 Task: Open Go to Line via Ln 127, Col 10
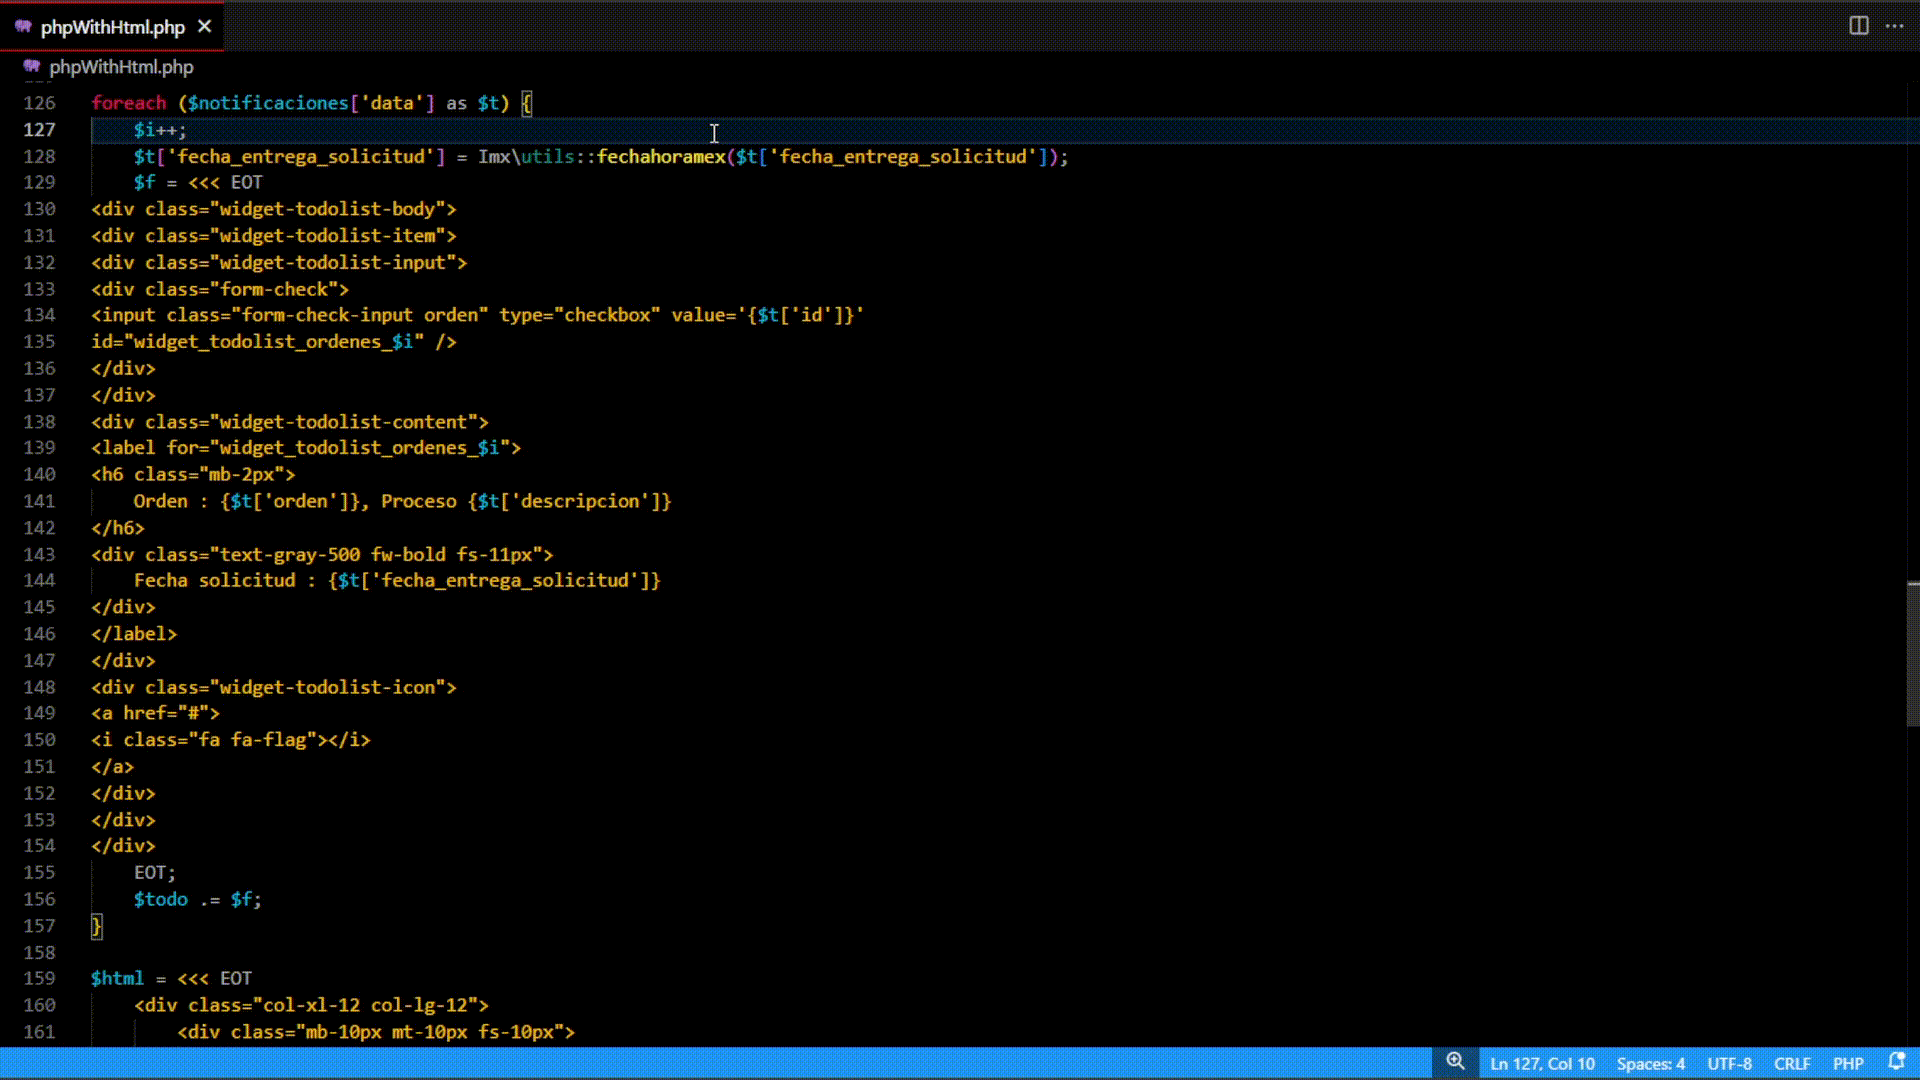(1542, 1063)
